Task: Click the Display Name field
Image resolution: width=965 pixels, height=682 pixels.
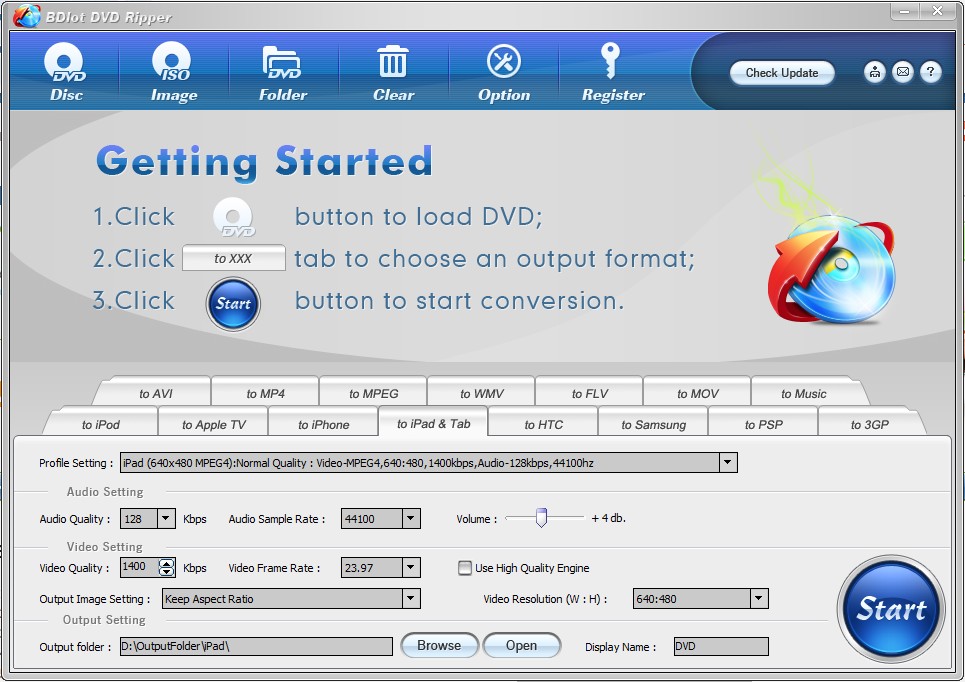Action: coord(721,646)
